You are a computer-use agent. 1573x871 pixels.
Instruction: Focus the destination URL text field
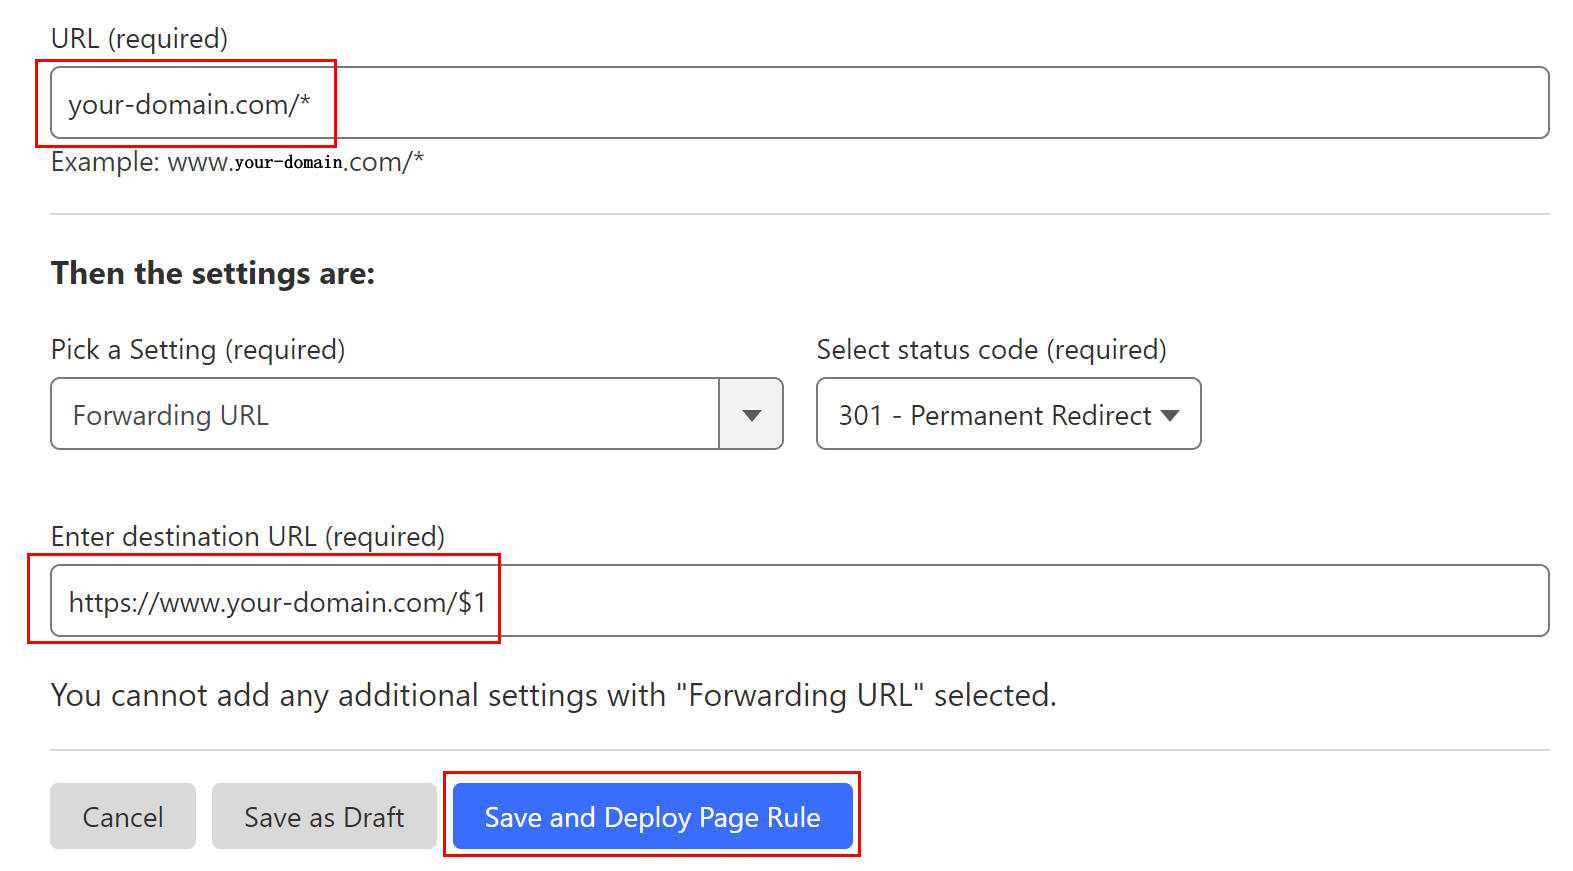[799, 601]
